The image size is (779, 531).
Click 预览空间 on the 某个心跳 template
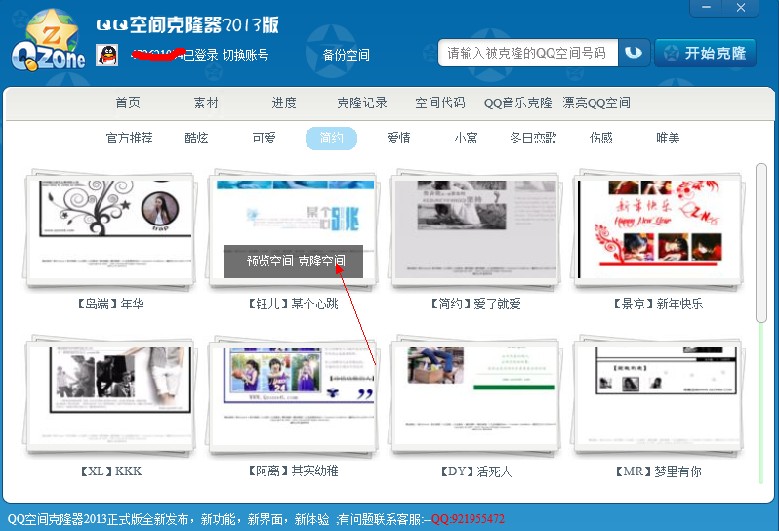pyautogui.click(x=270, y=261)
